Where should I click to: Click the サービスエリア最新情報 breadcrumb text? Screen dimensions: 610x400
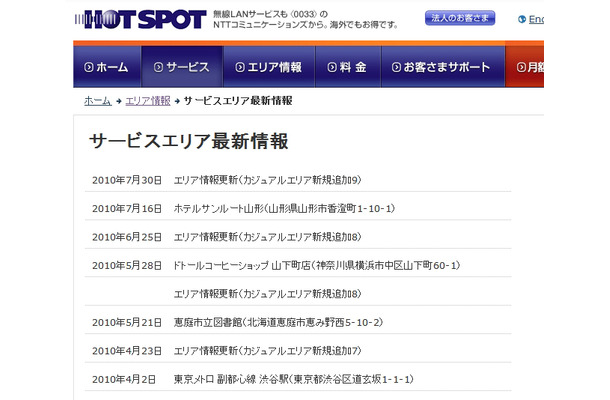tap(238, 101)
